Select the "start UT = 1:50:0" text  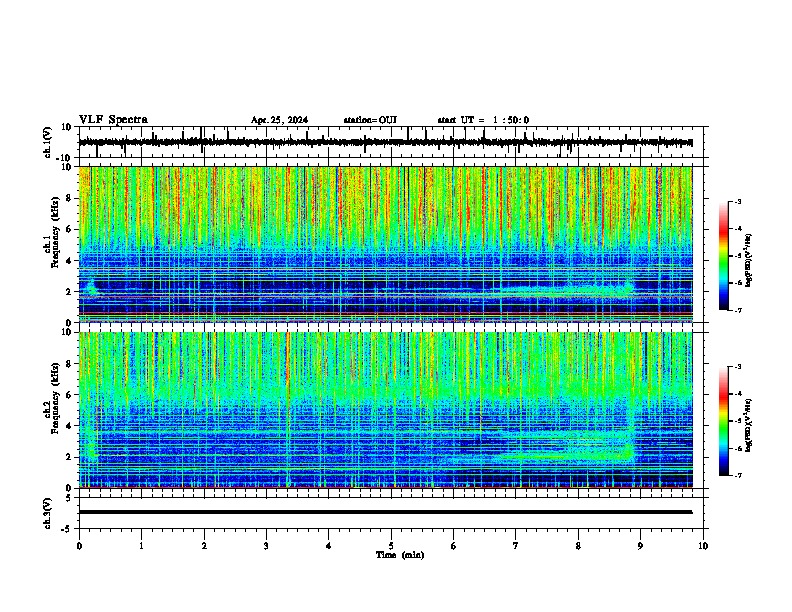click(x=483, y=120)
